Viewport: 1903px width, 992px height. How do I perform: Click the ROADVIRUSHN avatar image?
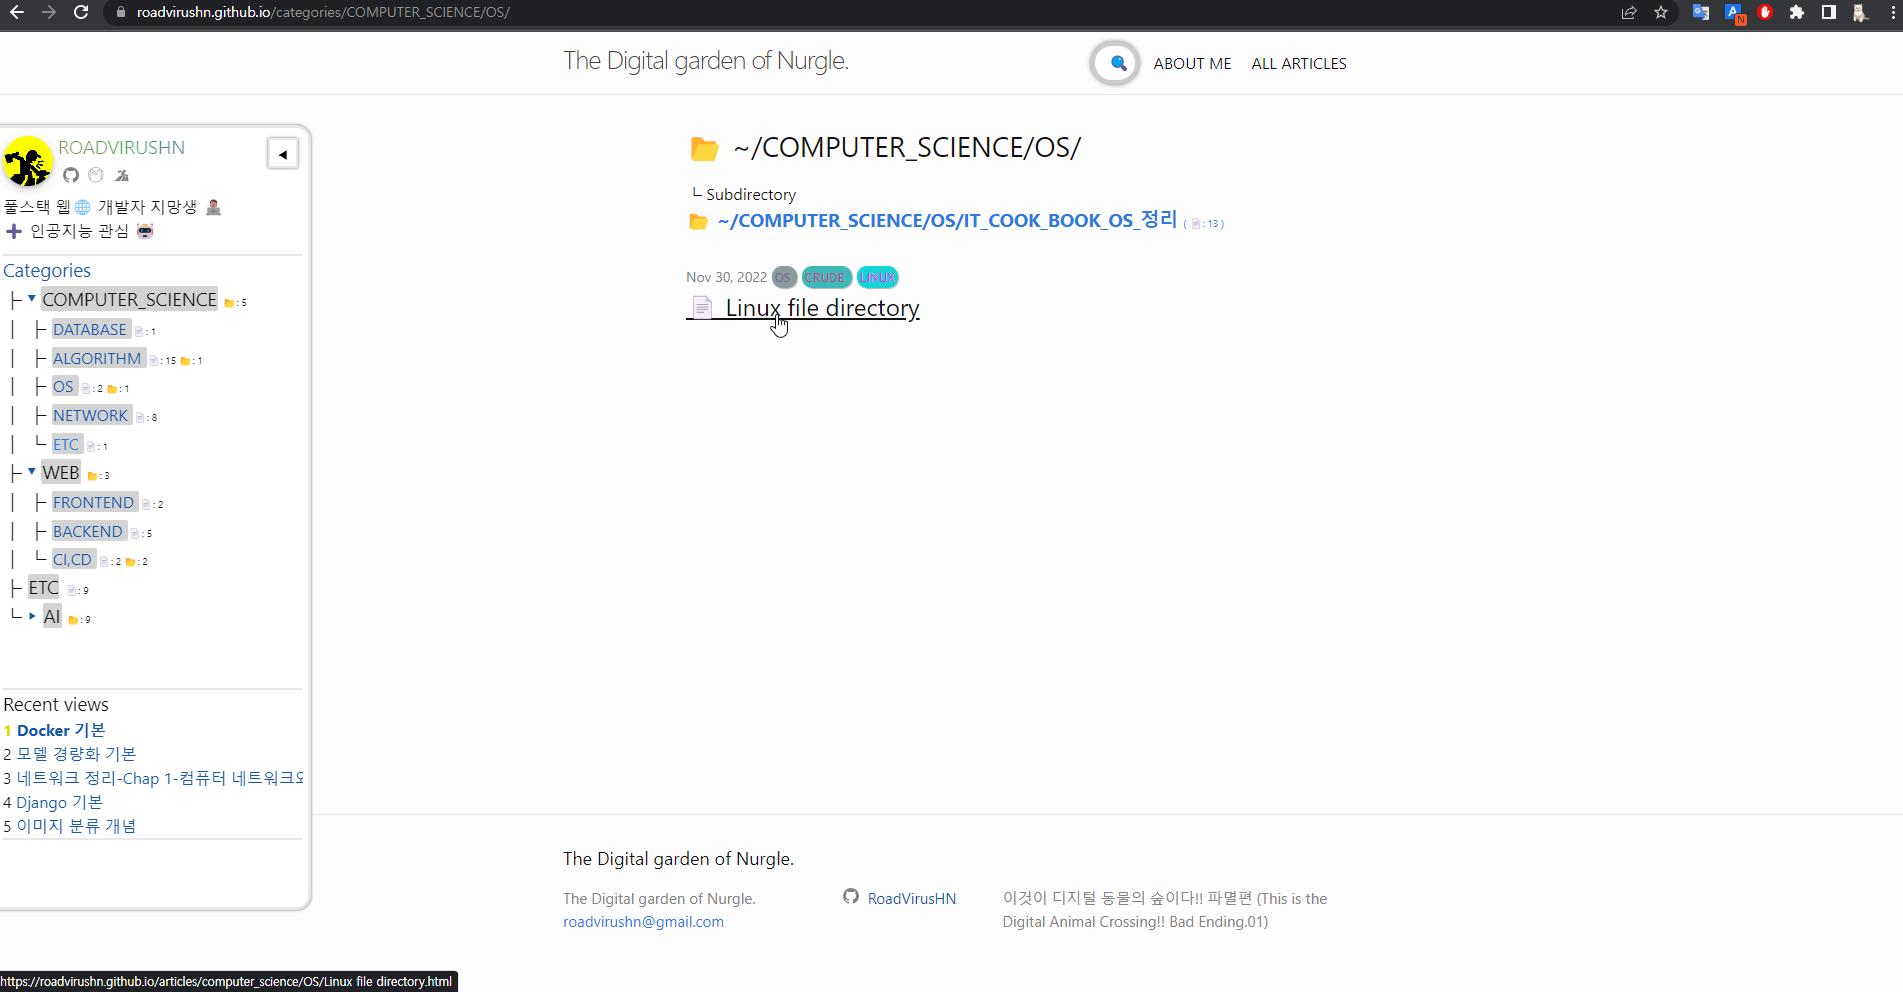(x=28, y=162)
